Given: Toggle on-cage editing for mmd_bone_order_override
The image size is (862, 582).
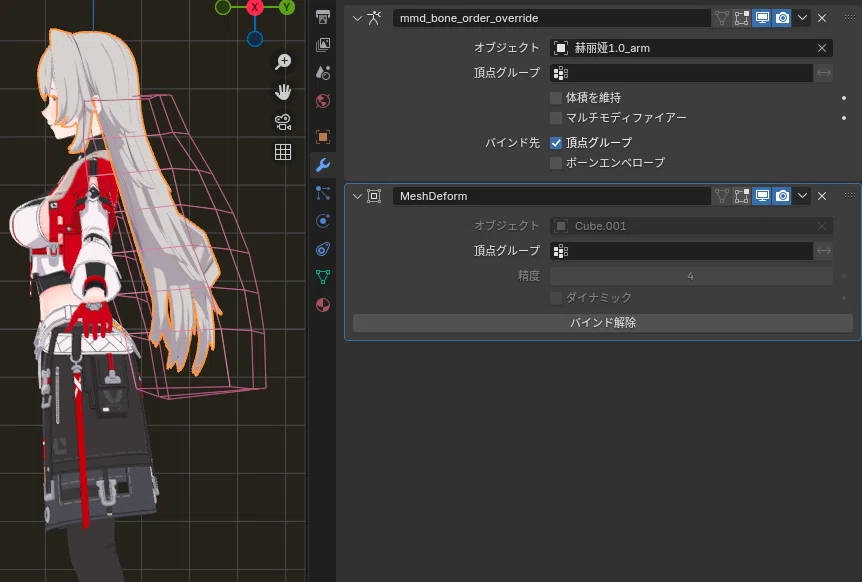Looking at the screenshot, I should [722, 18].
